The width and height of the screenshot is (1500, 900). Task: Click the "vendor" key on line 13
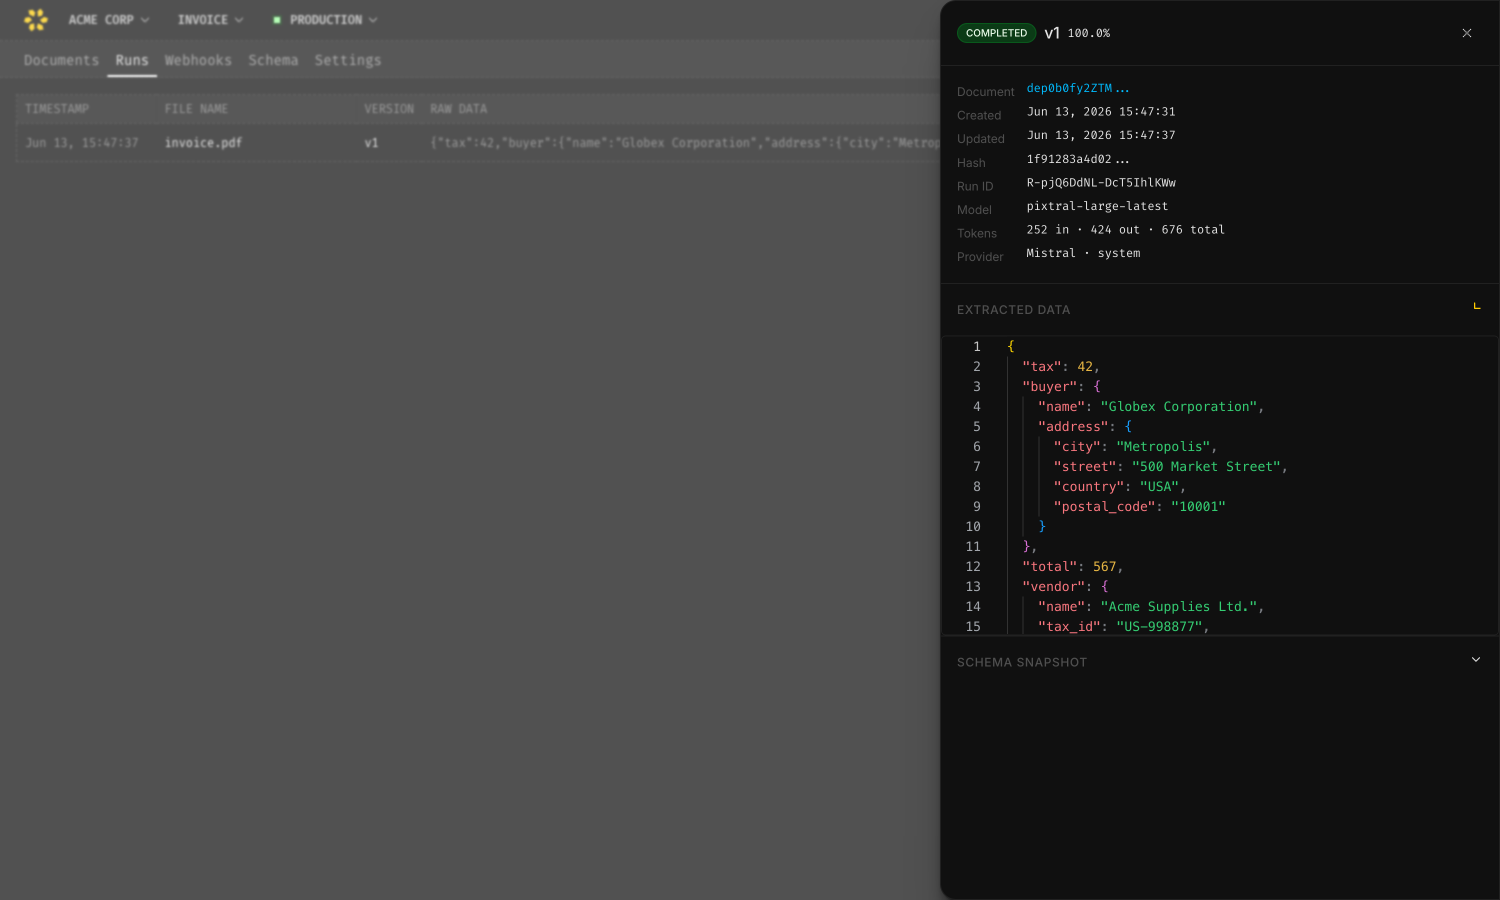1053,587
